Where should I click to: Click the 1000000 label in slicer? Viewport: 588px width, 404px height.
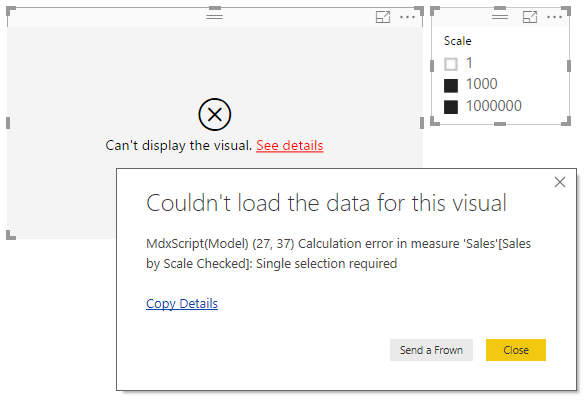pos(494,106)
